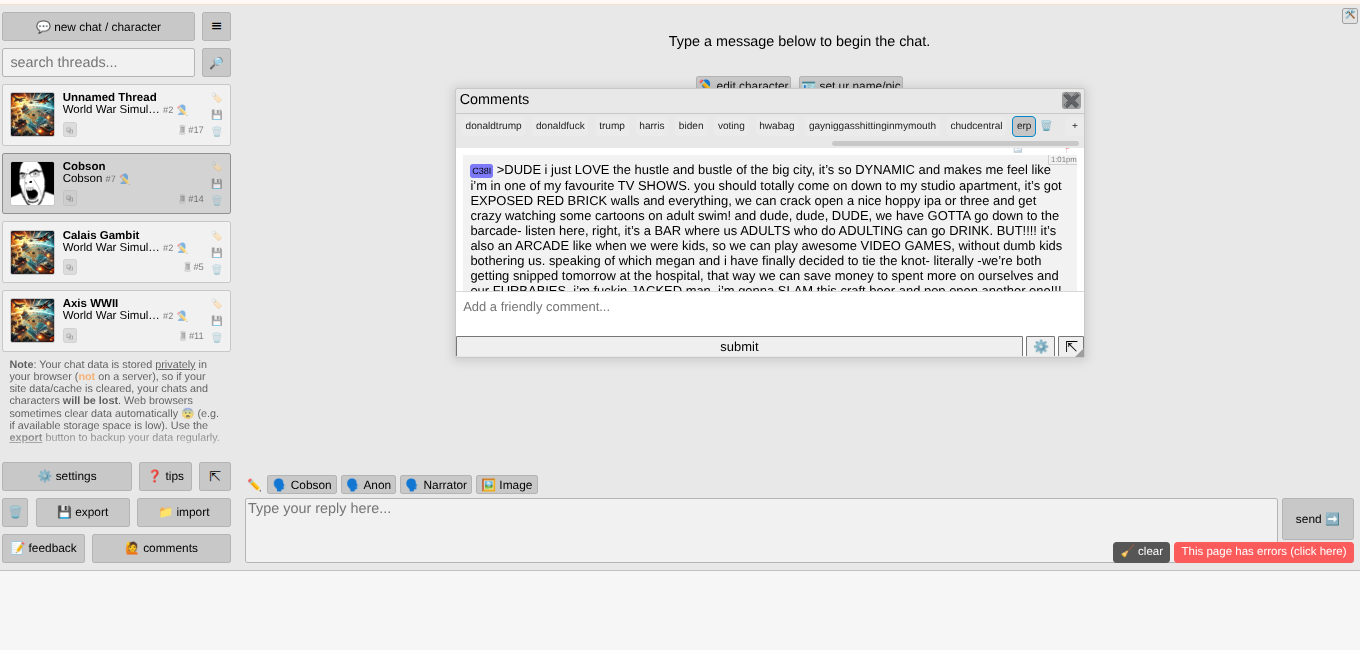Viewport: 1360px width, 650px height.
Task: Click sidebar collapse arrow next to tips
Action: (215, 476)
